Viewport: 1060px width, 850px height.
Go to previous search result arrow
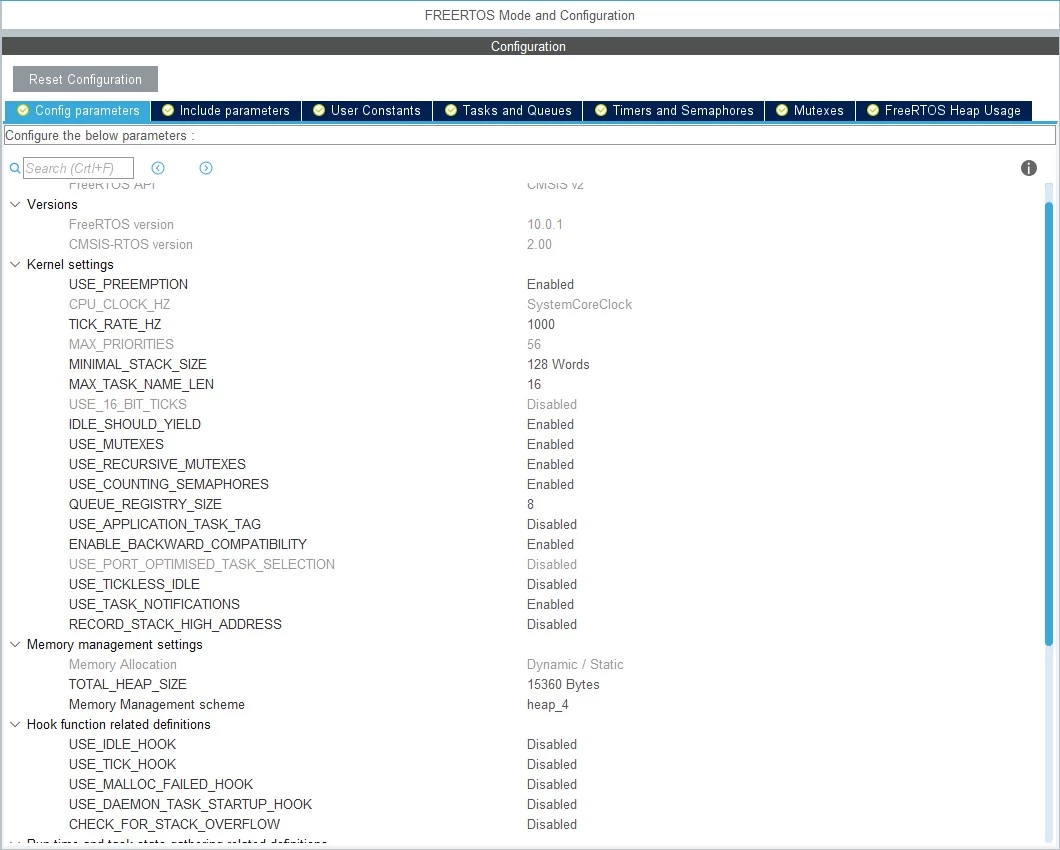click(x=158, y=168)
